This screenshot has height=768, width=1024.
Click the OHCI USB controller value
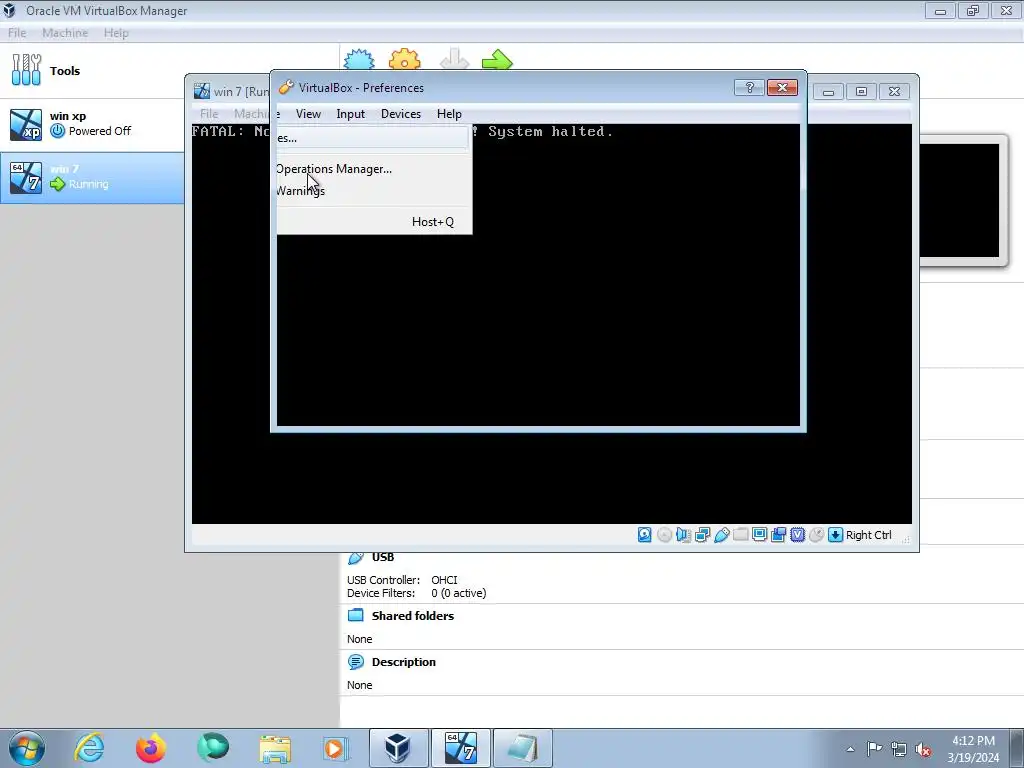[x=444, y=580]
